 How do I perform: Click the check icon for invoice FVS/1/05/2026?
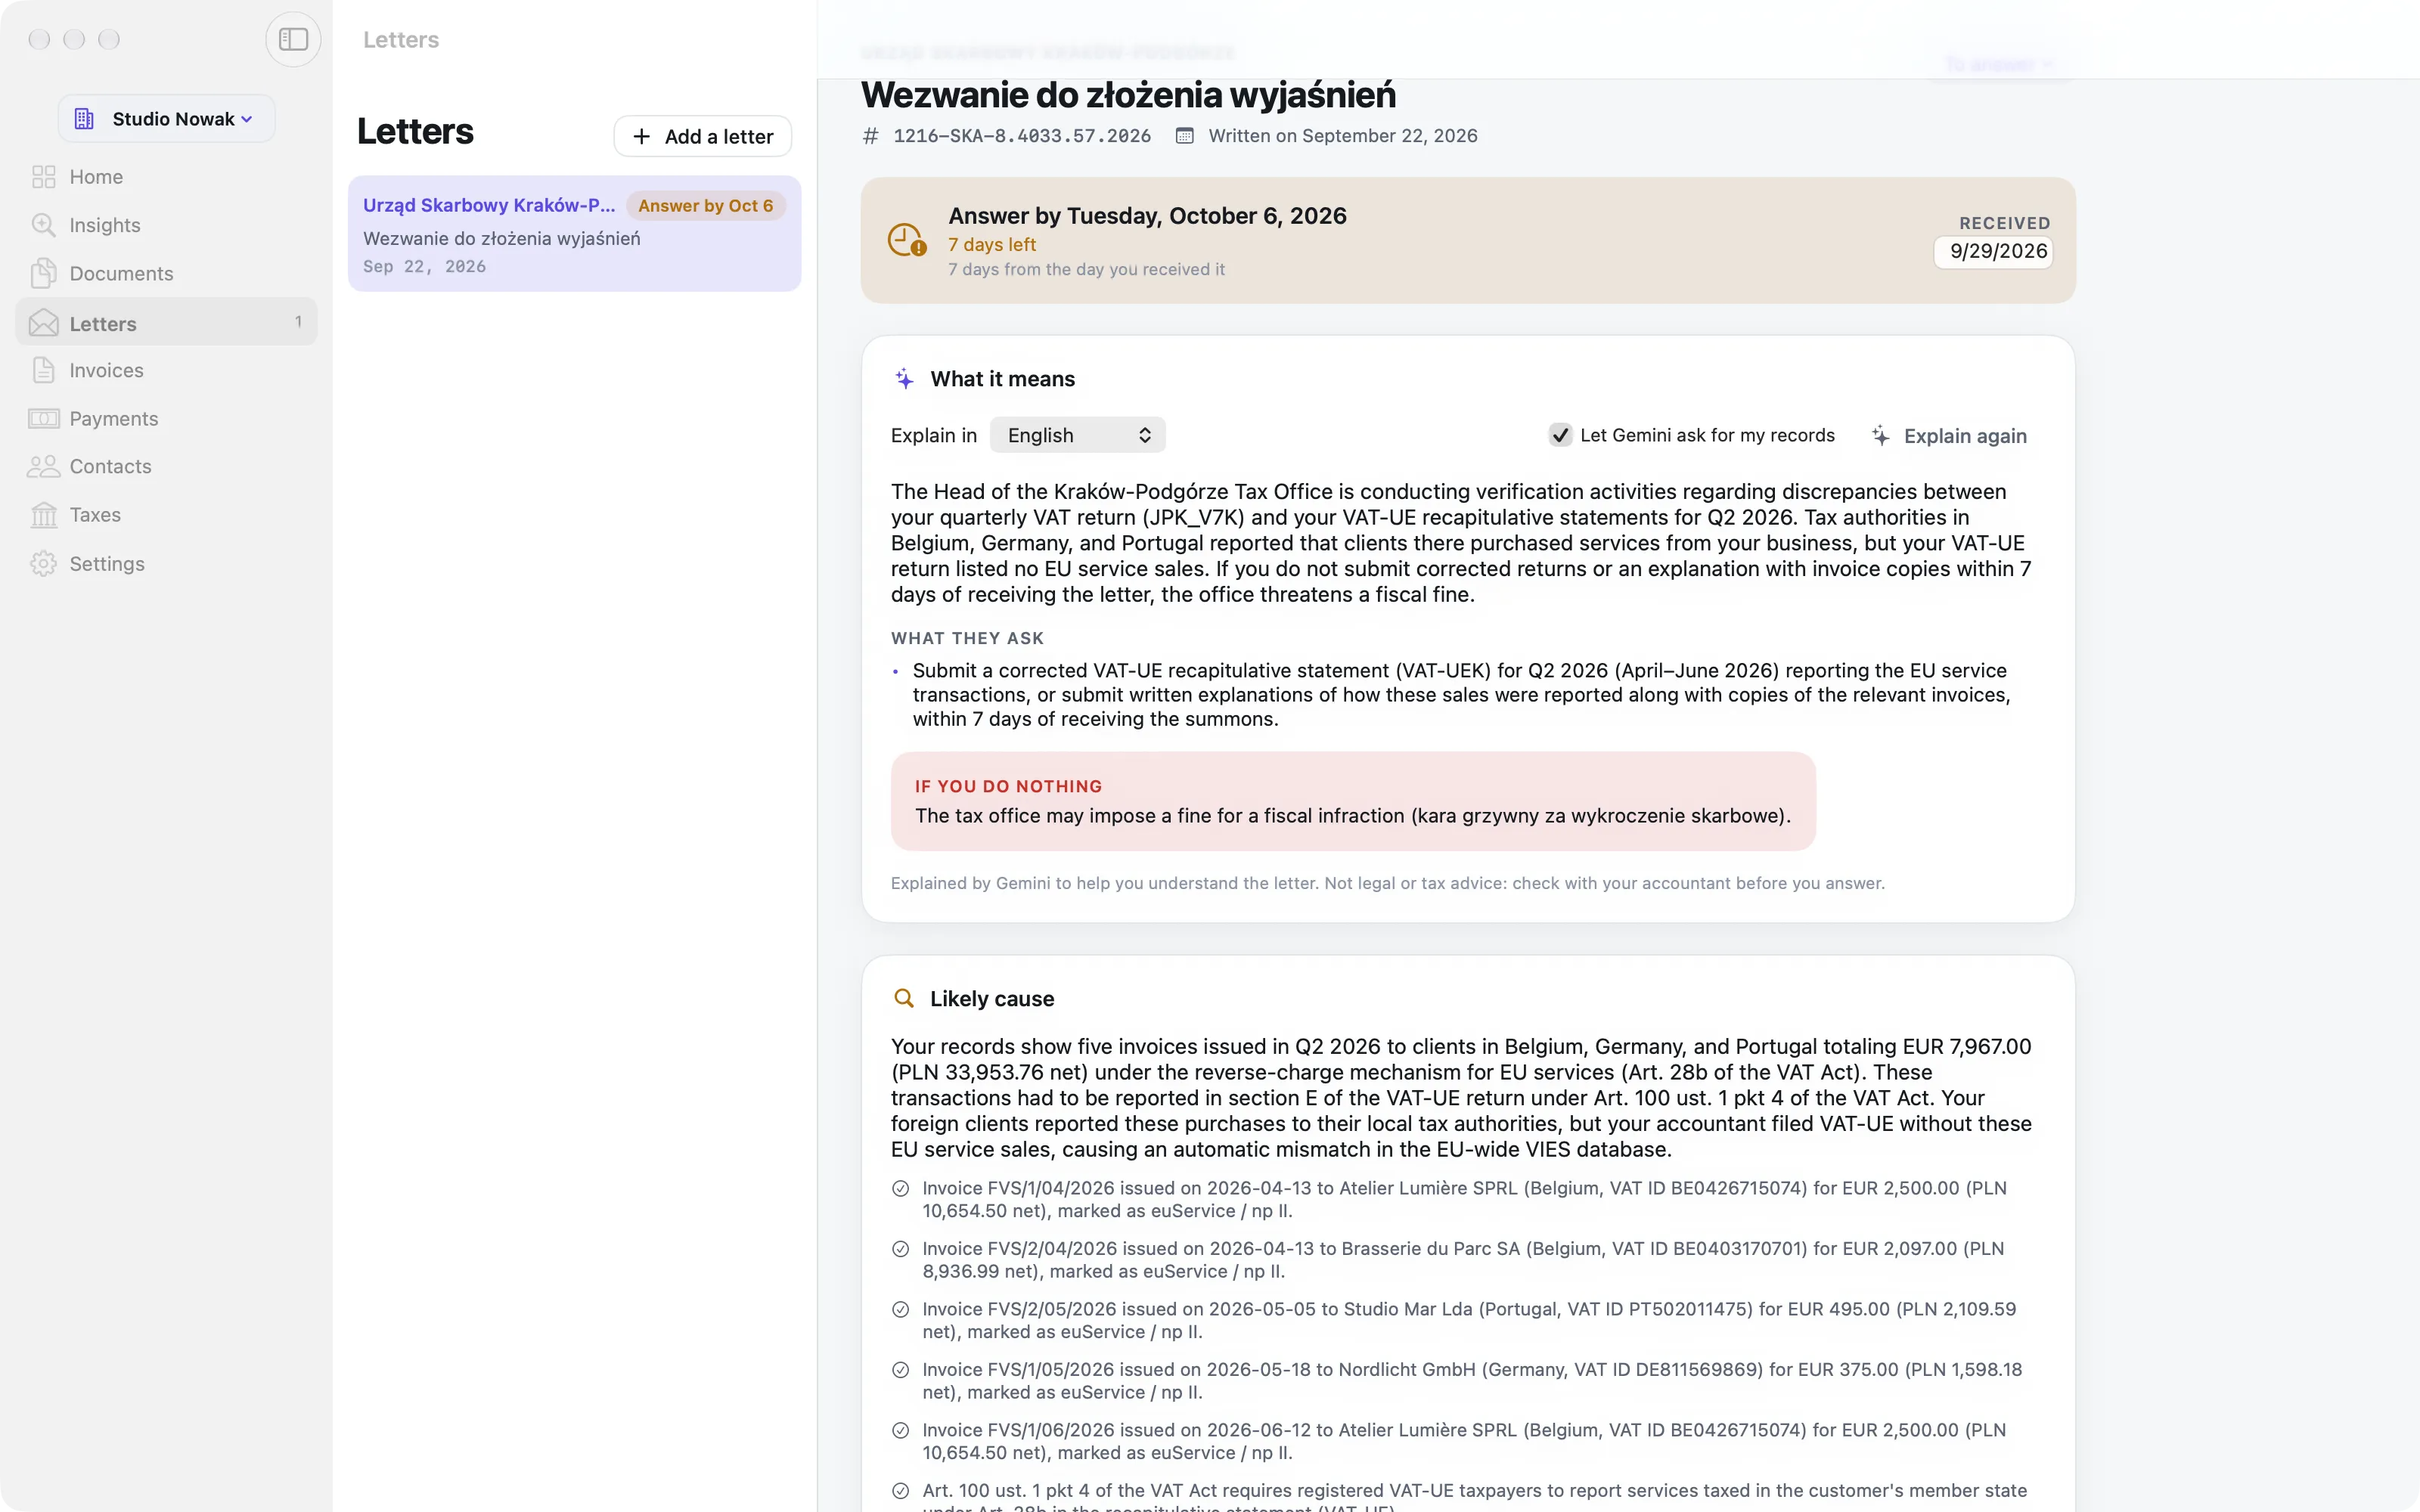pyautogui.click(x=900, y=1370)
